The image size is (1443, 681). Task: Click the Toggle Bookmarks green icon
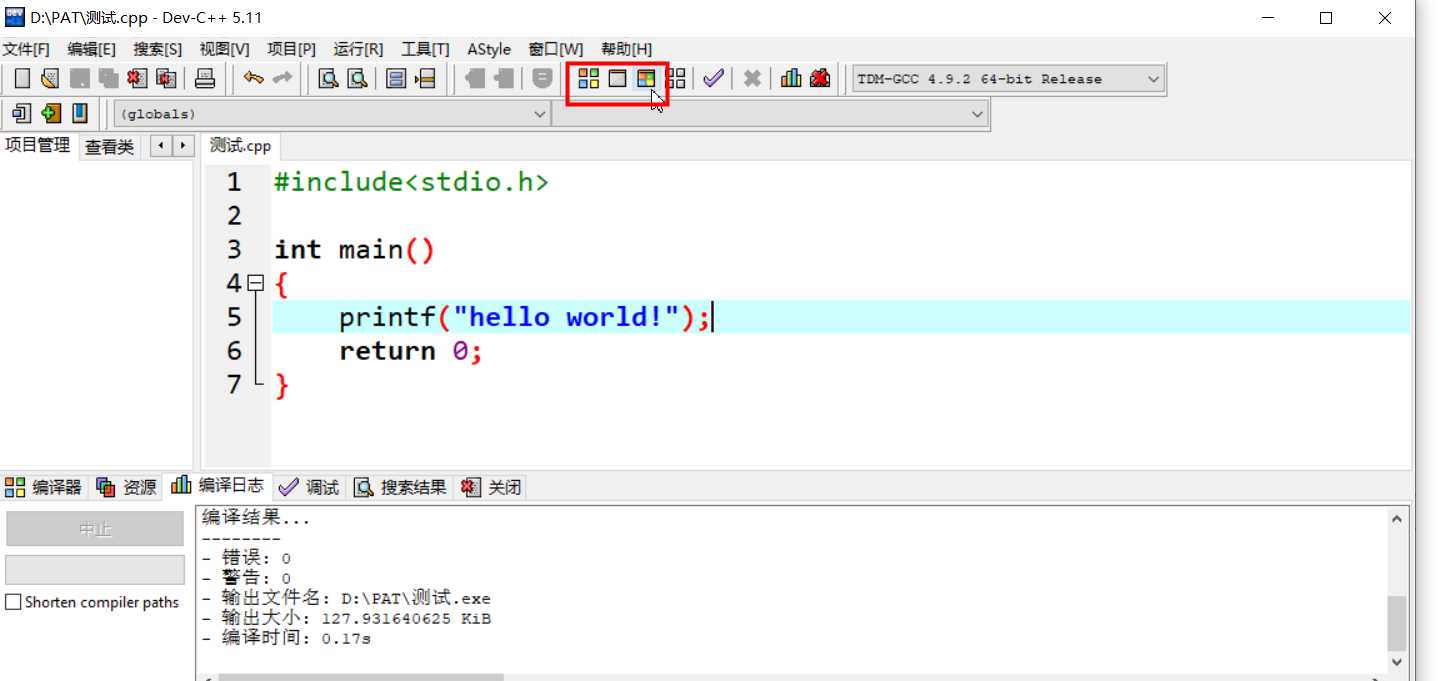(x=51, y=113)
